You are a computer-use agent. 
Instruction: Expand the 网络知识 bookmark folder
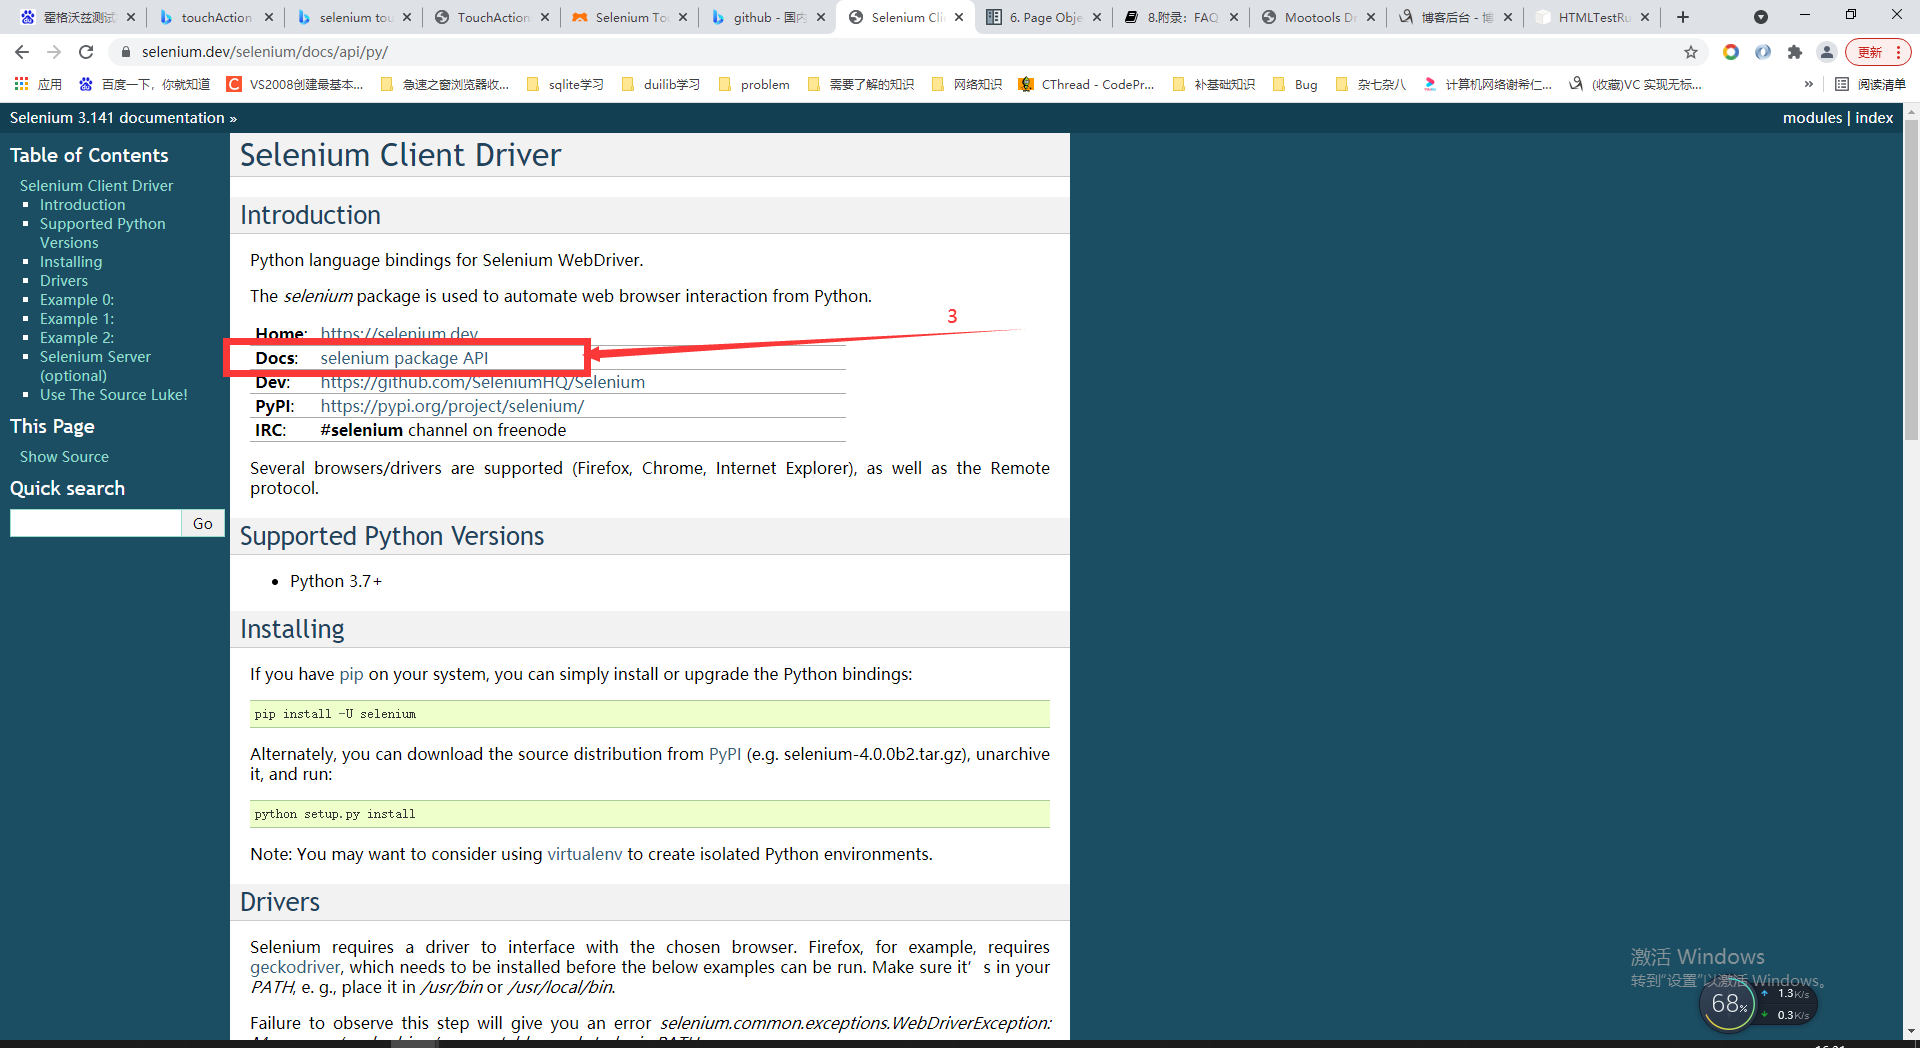tap(966, 84)
